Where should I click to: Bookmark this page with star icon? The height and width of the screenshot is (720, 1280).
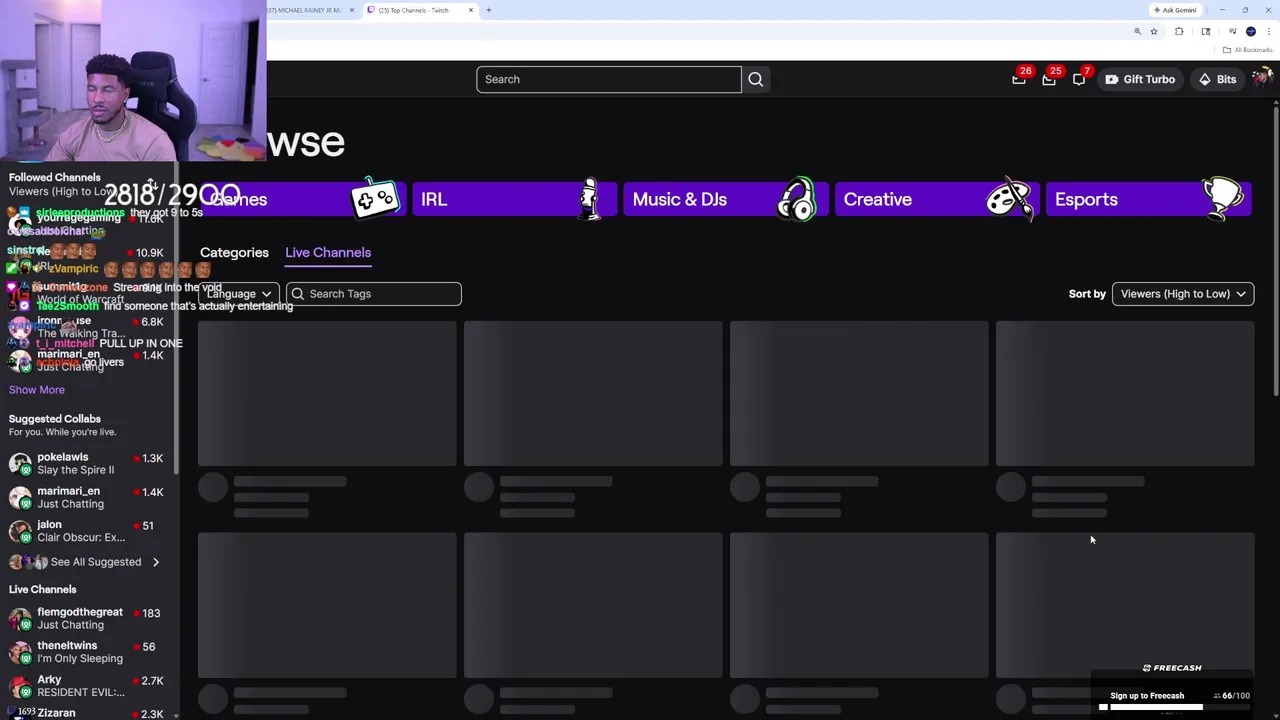1153,32
